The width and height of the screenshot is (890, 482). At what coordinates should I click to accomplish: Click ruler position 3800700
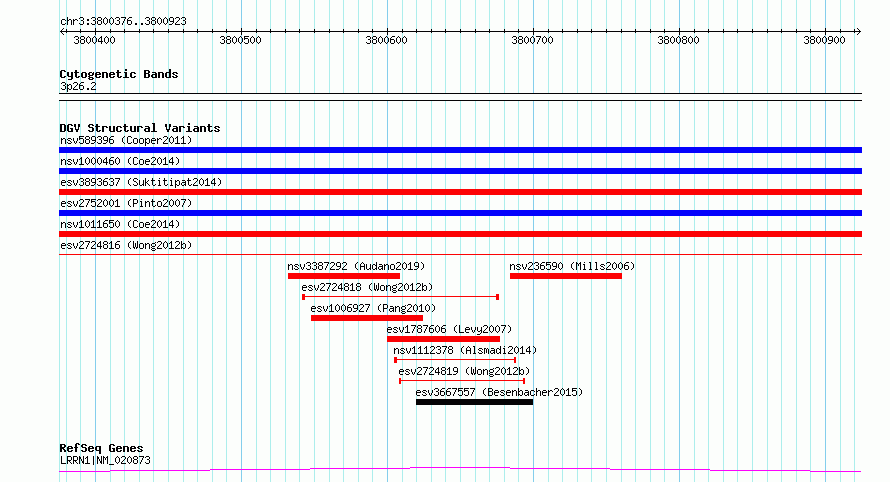532,40
